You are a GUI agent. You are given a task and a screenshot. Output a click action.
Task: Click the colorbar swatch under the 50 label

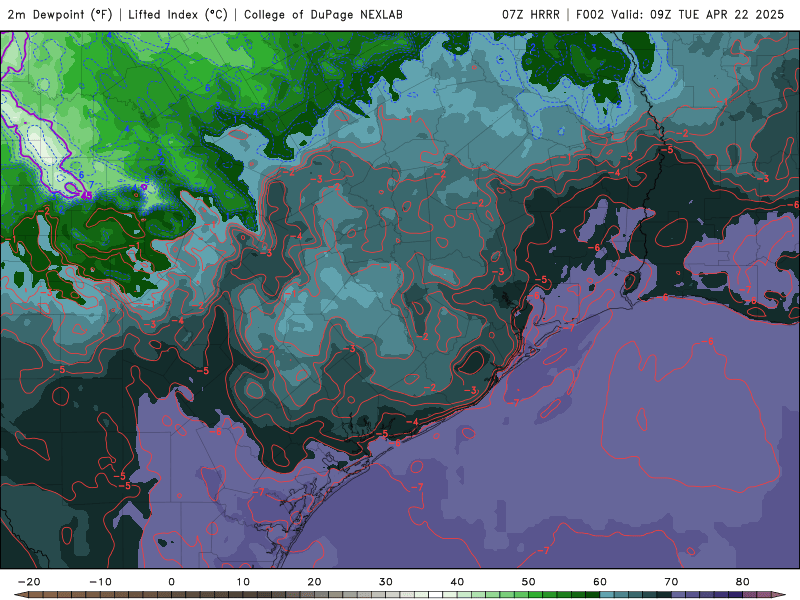tap(535, 594)
